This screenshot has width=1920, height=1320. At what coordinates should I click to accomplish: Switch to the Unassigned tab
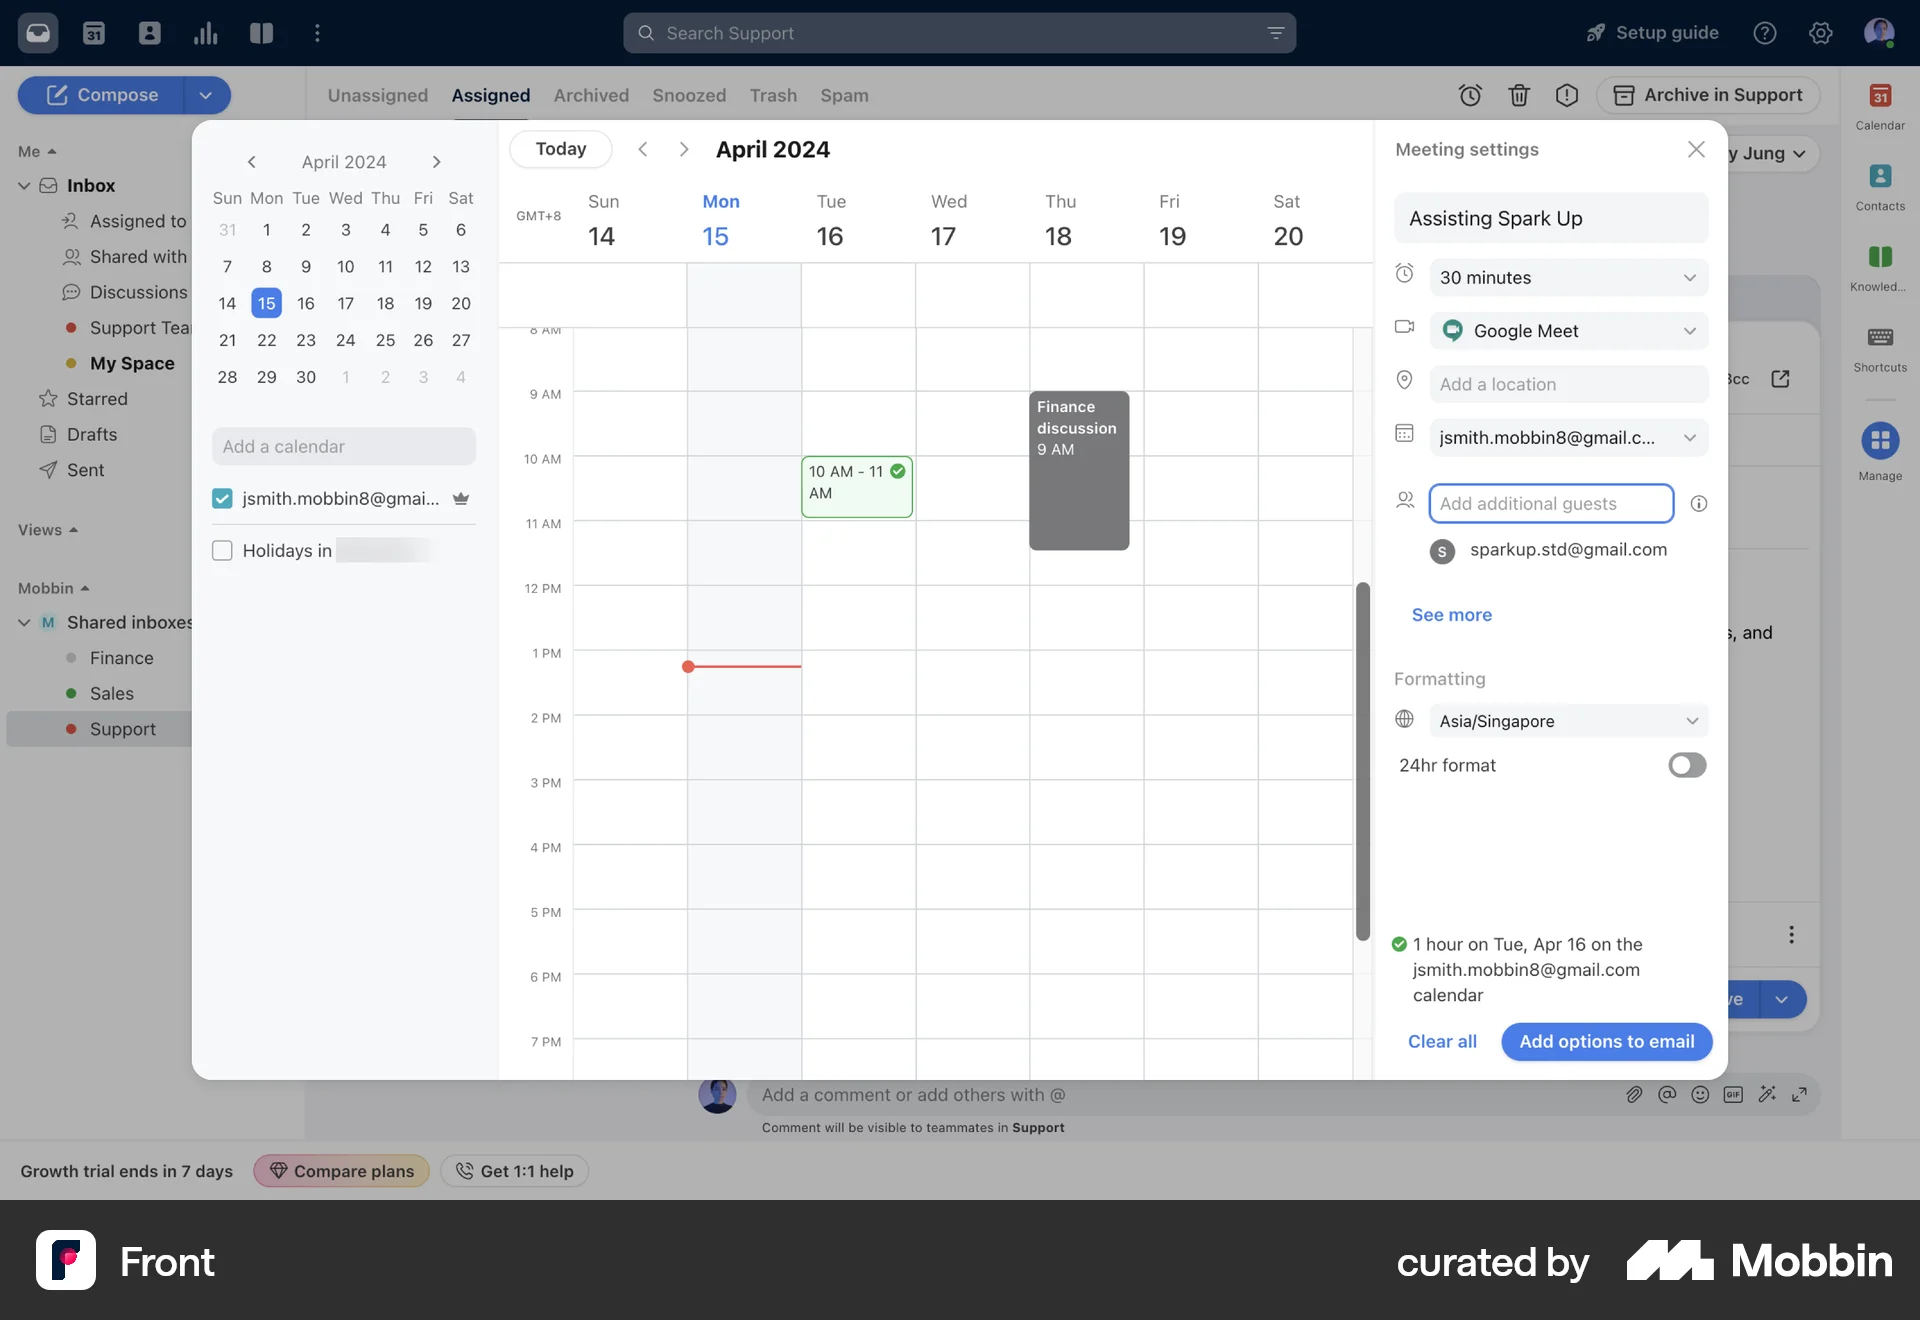377,95
